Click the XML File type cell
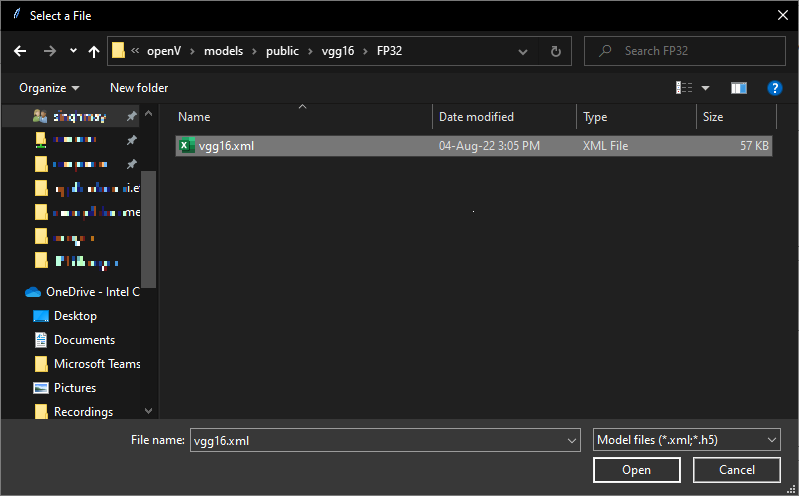Screen dimensions: 799x496 (605, 146)
